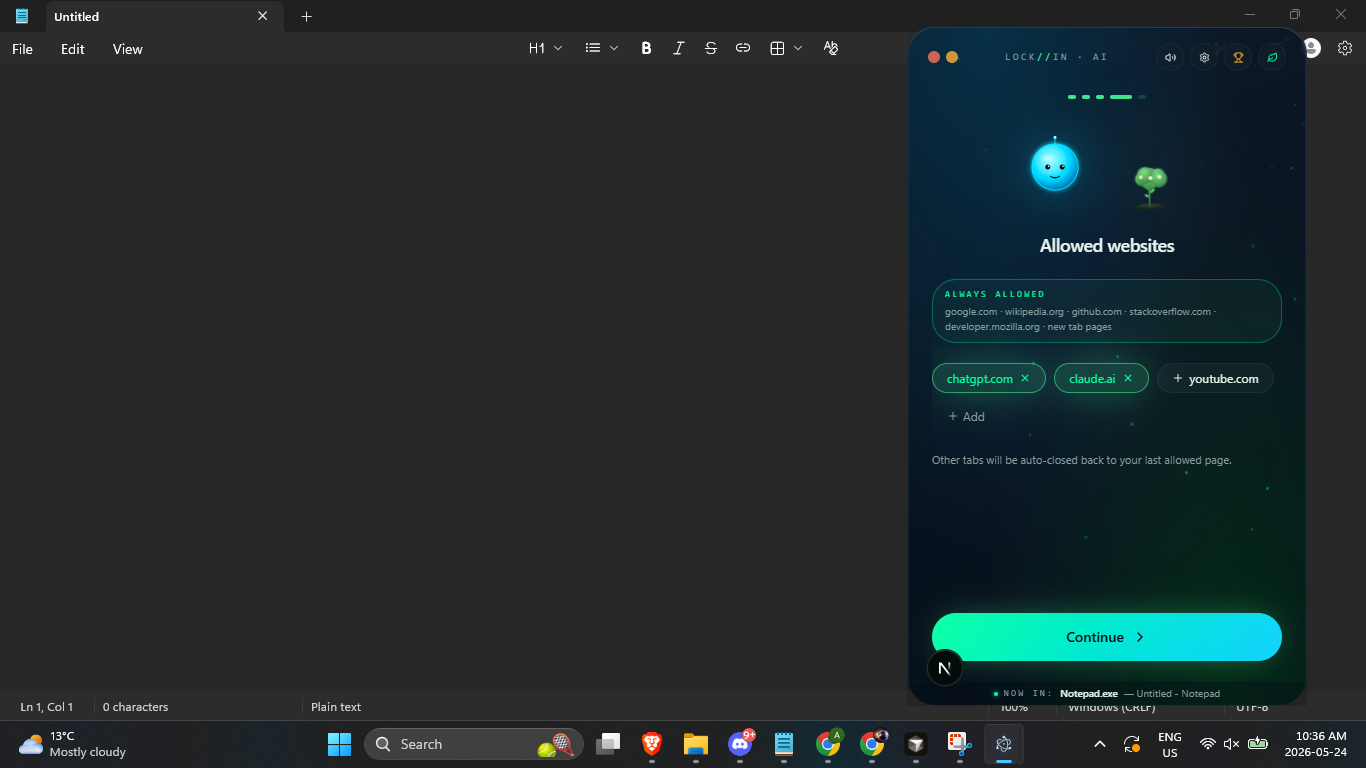
Task: Open the View menu
Action: click(127, 49)
